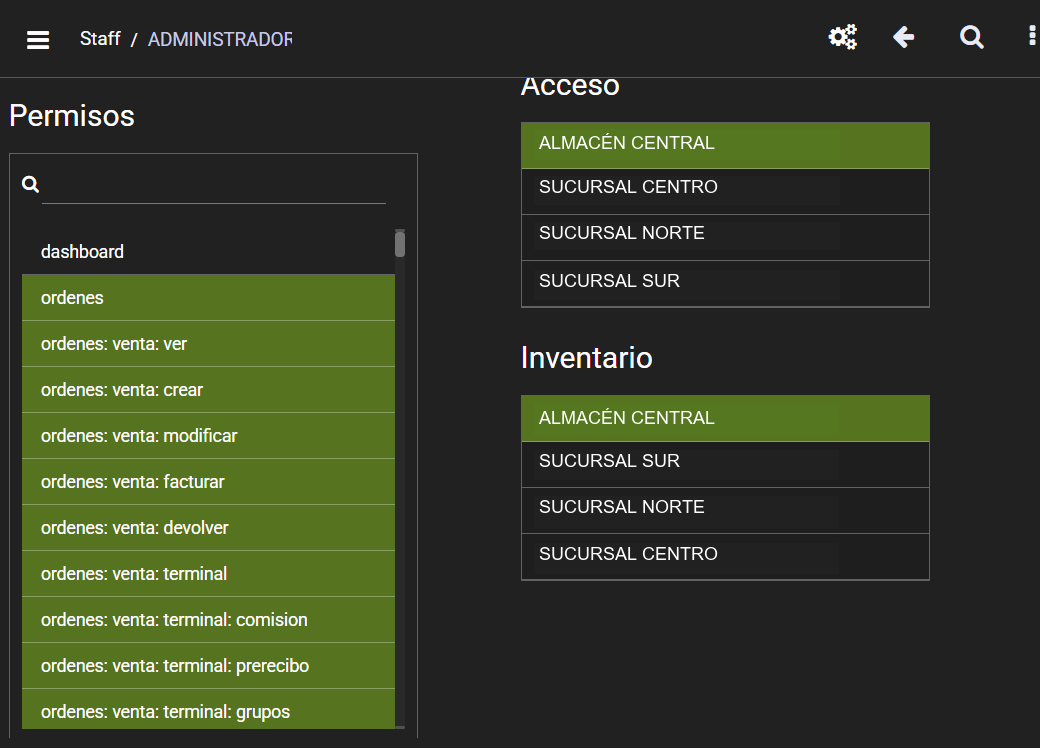This screenshot has width=1040, height=748.
Task: Toggle permission ordenes: venta: terminal: grupos
Action: pyautogui.click(x=208, y=709)
